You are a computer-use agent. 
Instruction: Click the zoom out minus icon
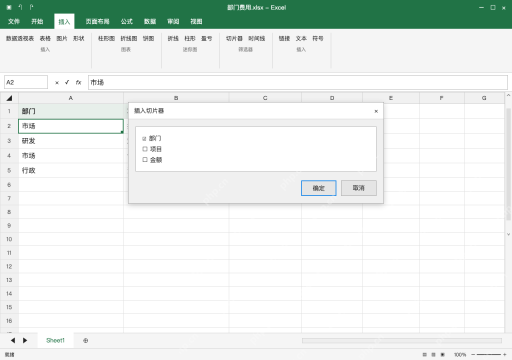pos(473,355)
